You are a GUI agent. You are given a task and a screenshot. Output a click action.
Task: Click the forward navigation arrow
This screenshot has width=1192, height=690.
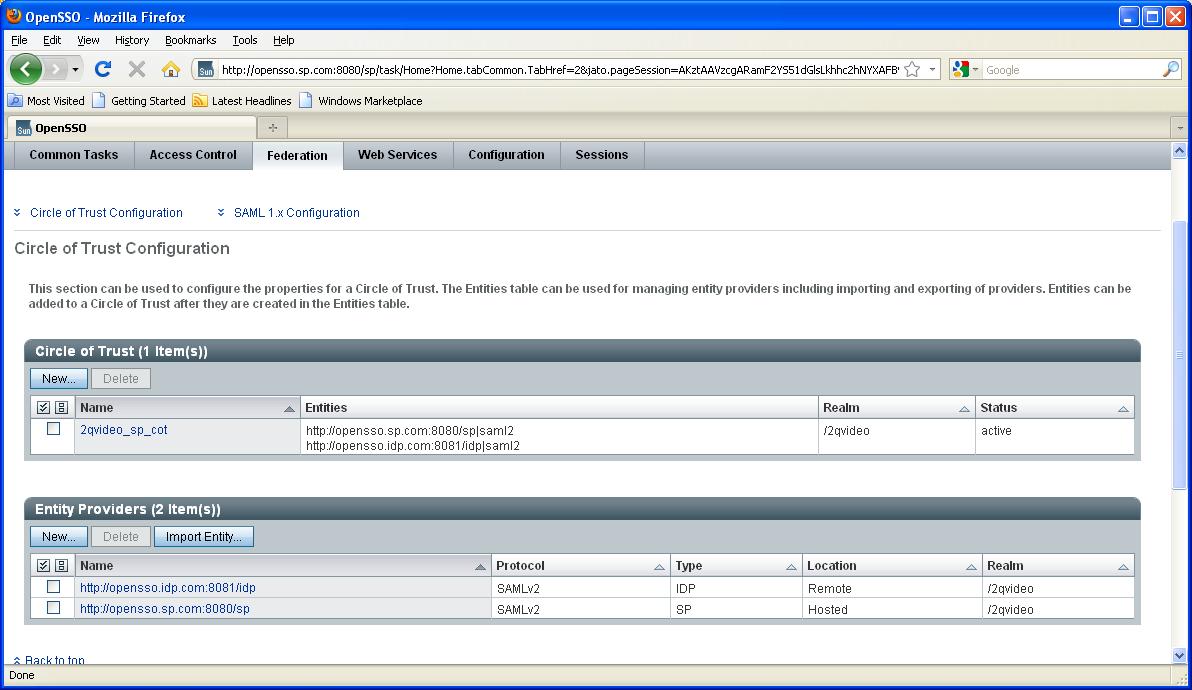tap(55, 69)
